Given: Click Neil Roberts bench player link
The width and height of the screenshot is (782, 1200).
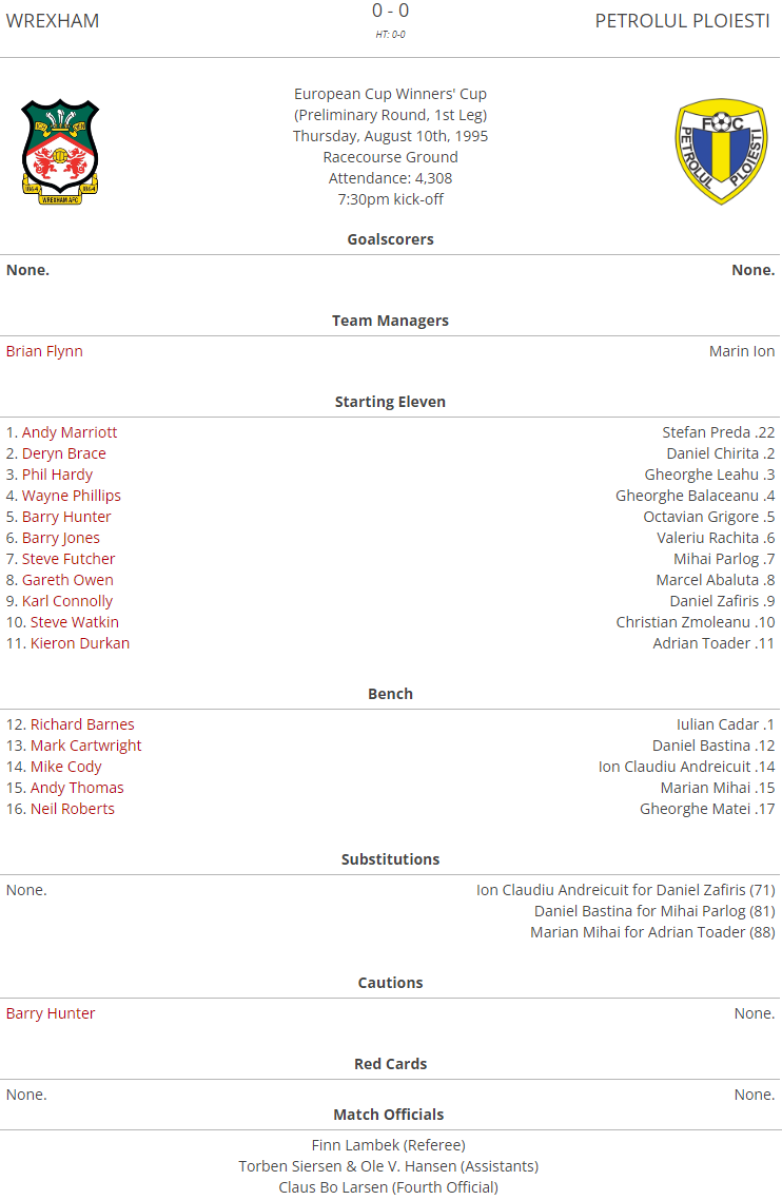Looking at the screenshot, I should (x=72, y=808).
